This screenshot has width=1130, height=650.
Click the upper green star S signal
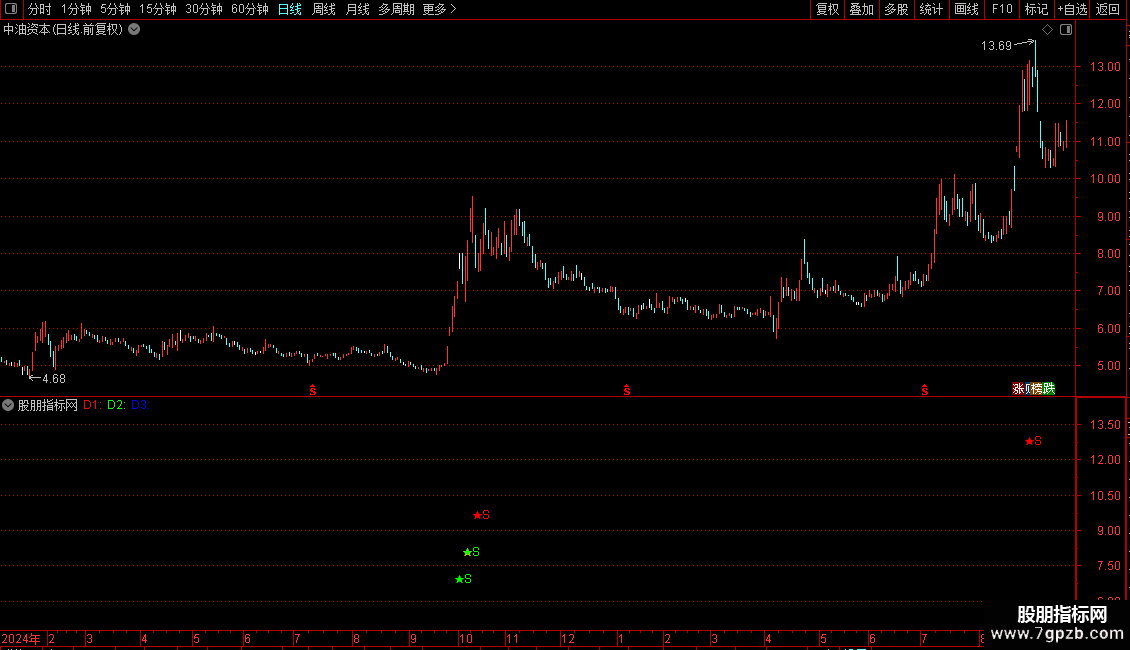(471, 552)
